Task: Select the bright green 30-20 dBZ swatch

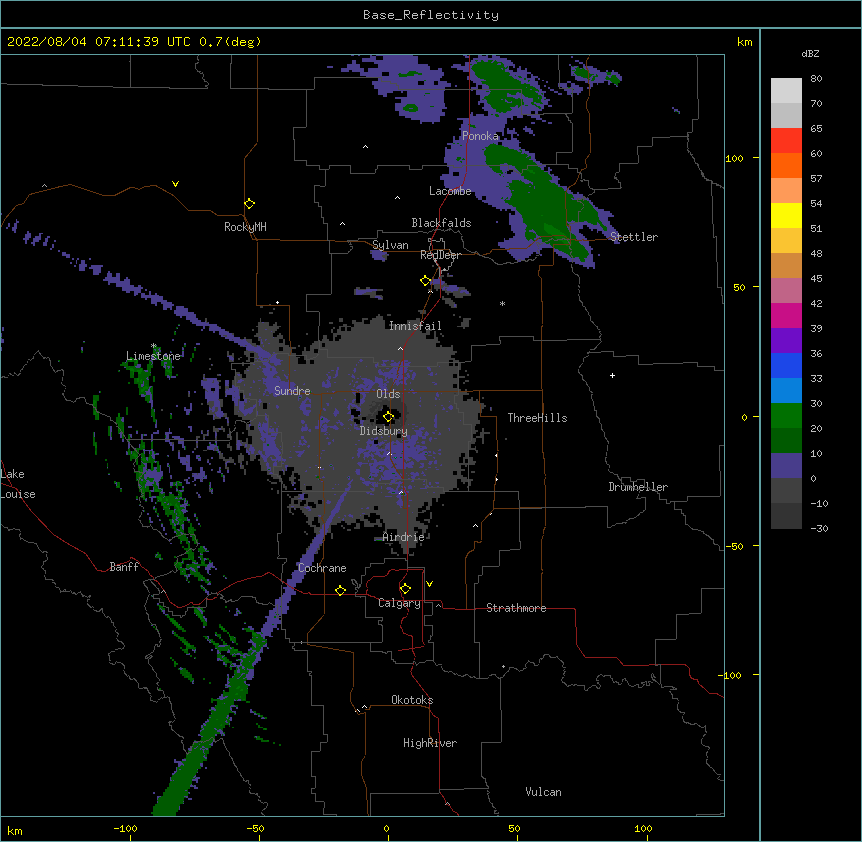Action: [786, 416]
